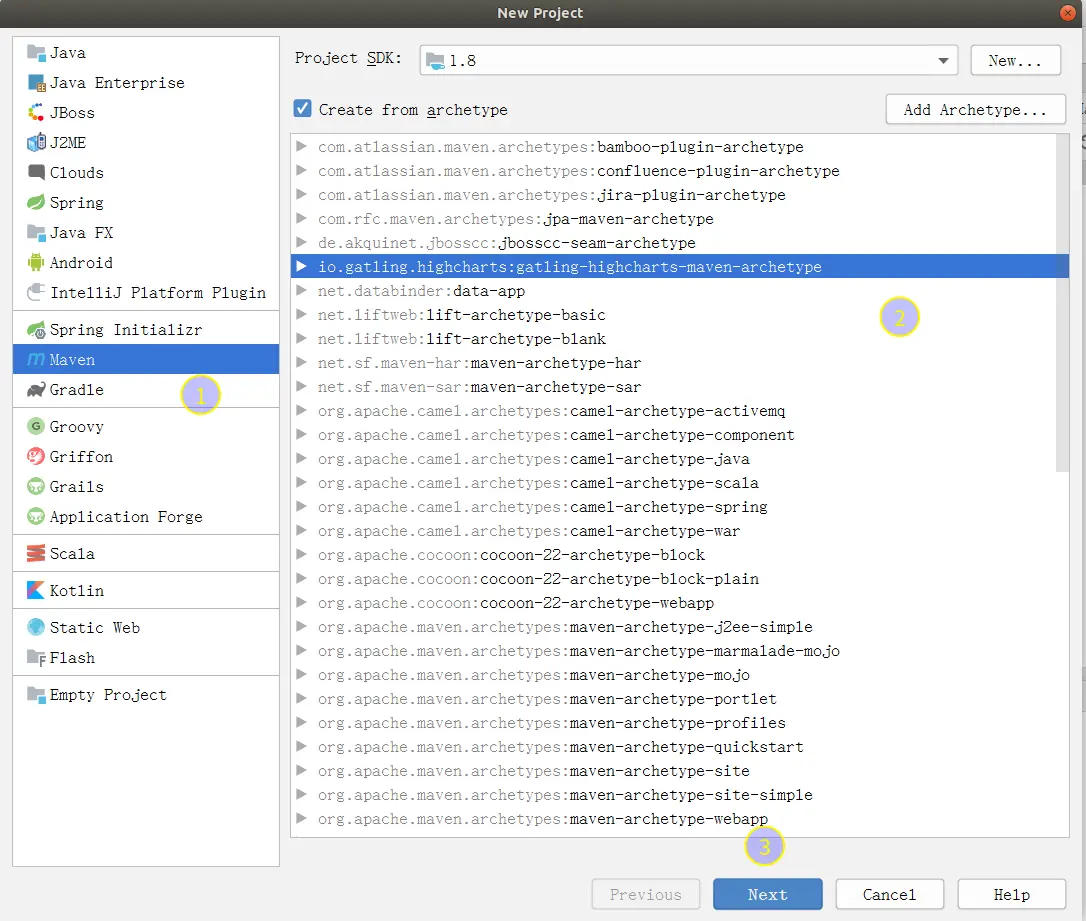Select camel-archetype-activemq row
Viewport: 1086px width, 921px height.
[x=673, y=411]
